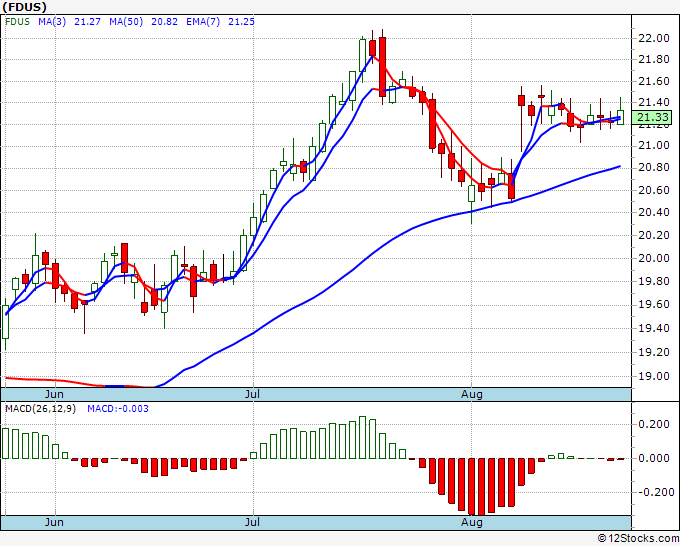The height and width of the screenshot is (546, 680).
Task: Click the 21.80 price axis label
Action: 654,59
